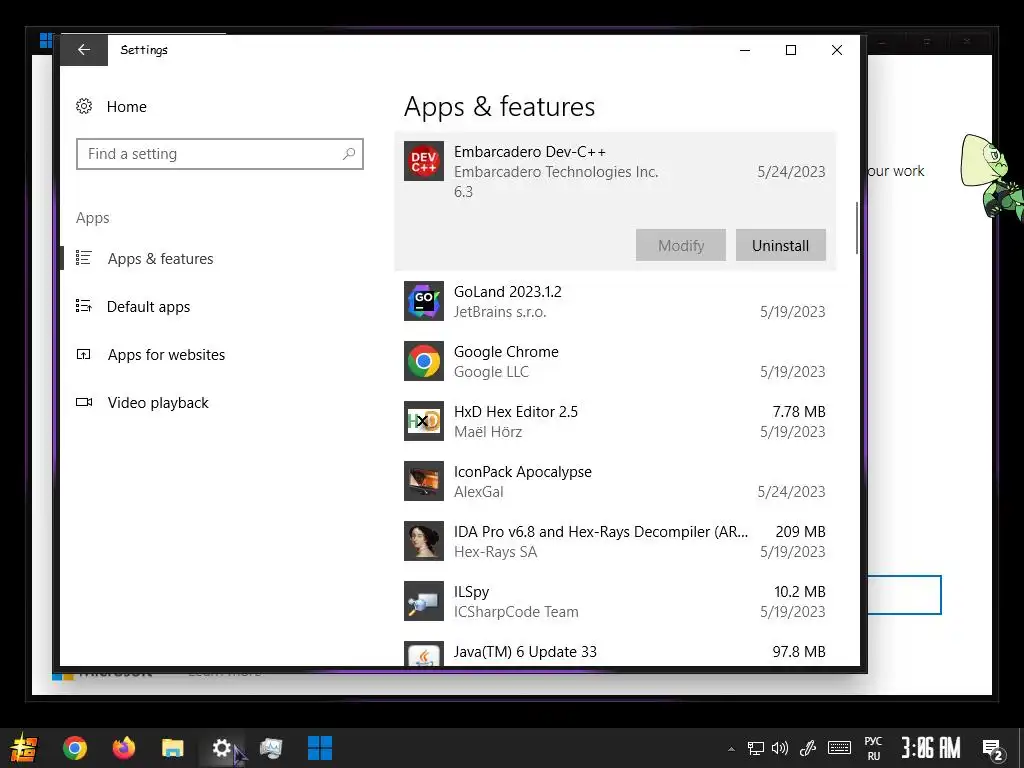Viewport: 1024px width, 768px height.
Task: Open File Explorer from the taskbar
Action: 172,748
